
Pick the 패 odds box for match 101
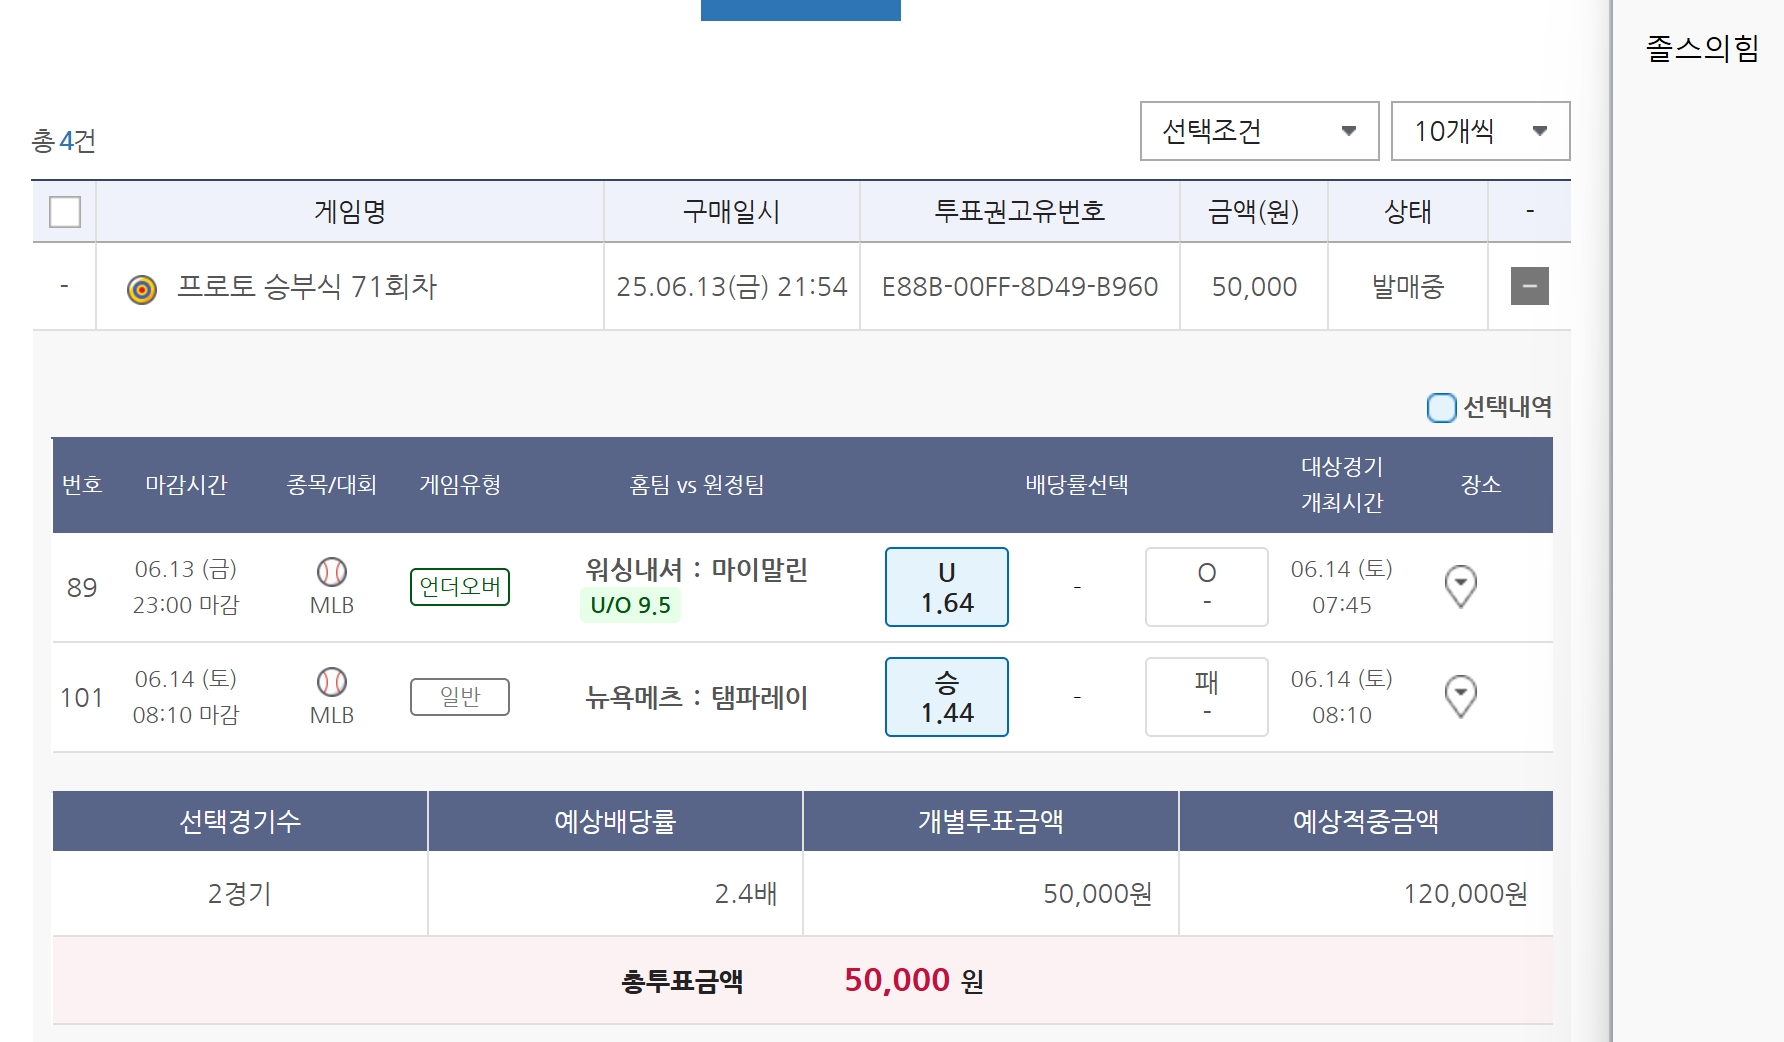tap(1206, 697)
